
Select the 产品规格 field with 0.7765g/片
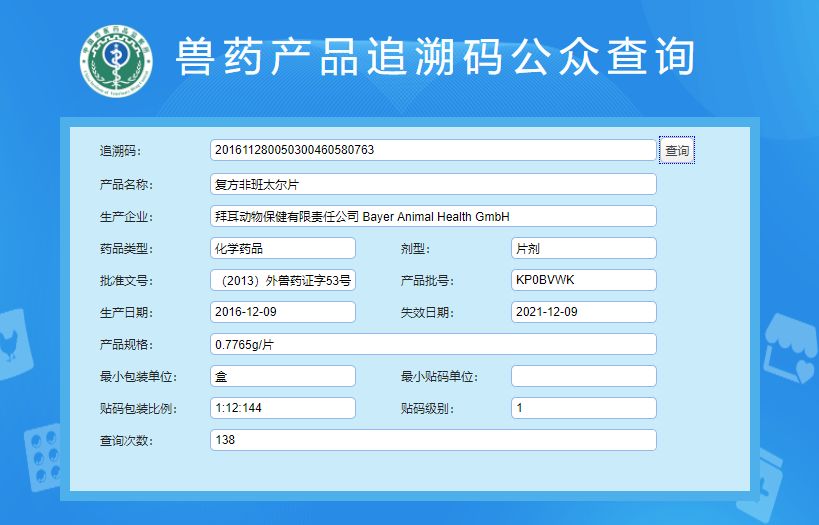pos(433,344)
